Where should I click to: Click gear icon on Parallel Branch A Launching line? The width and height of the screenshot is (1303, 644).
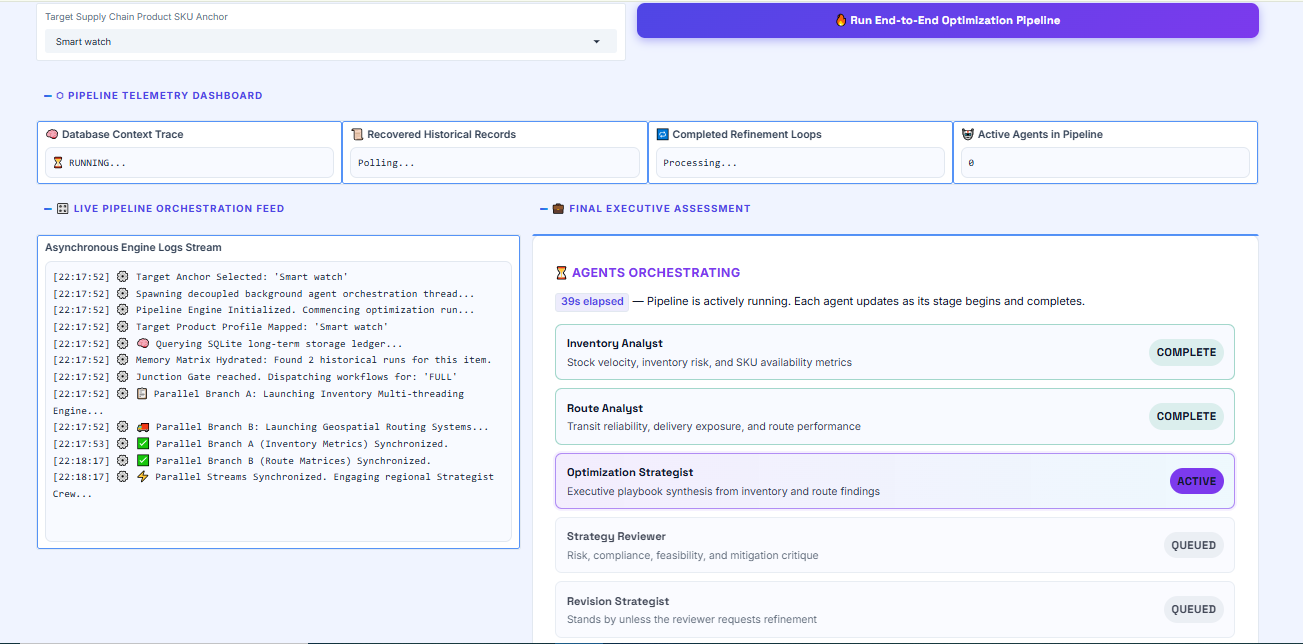123,394
